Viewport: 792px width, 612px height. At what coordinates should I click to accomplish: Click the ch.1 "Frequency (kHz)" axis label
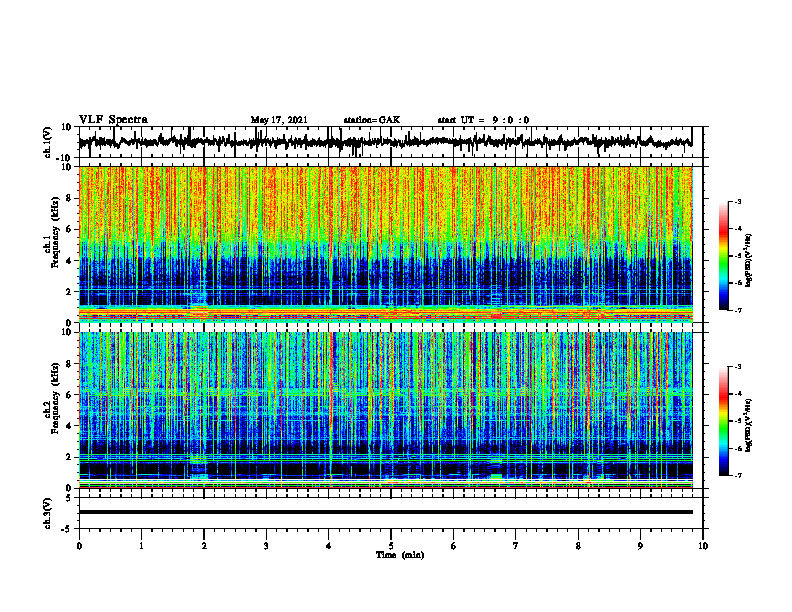click(55, 232)
